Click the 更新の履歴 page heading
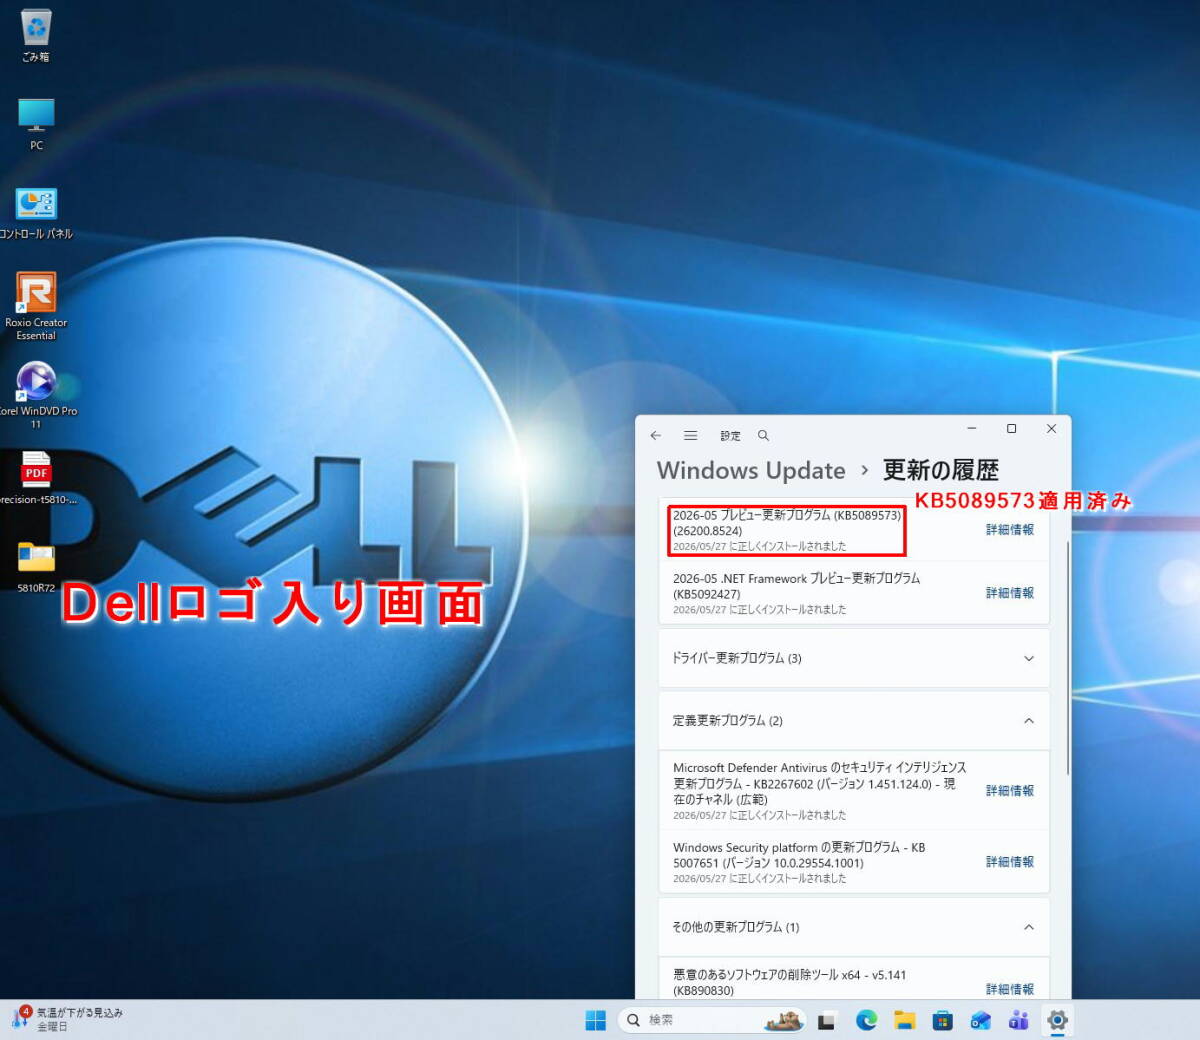The width and height of the screenshot is (1200, 1040). [940, 470]
